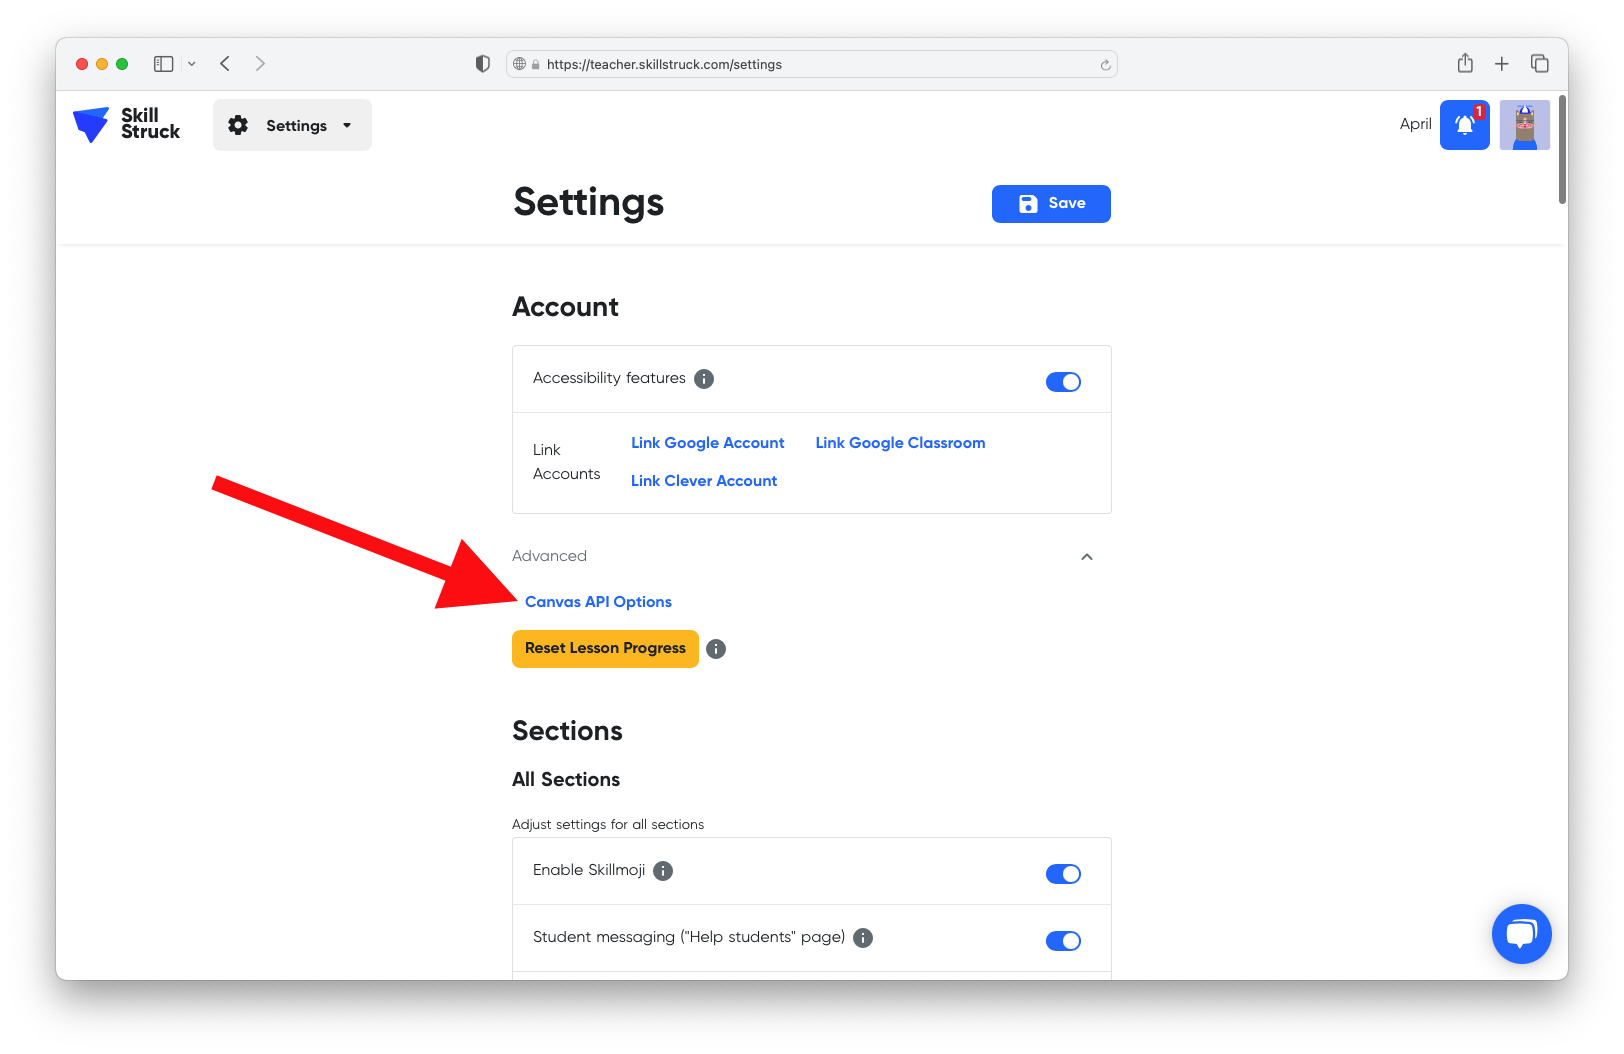Click the address bar URL field
Screen dimensions: 1624x1054
810,64
